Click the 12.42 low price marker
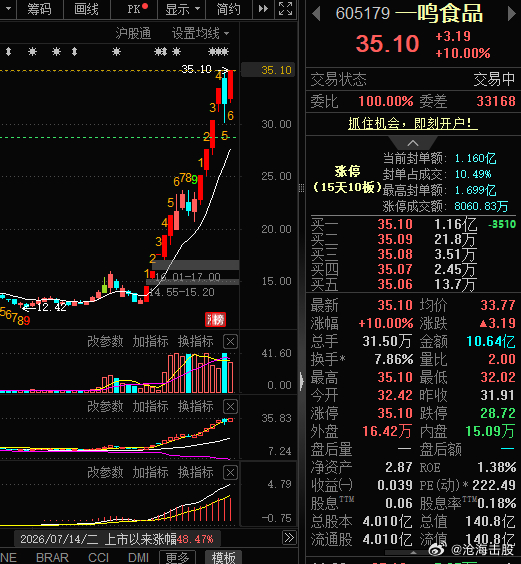The height and width of the screenshot is (564, 521). (51, 307)
